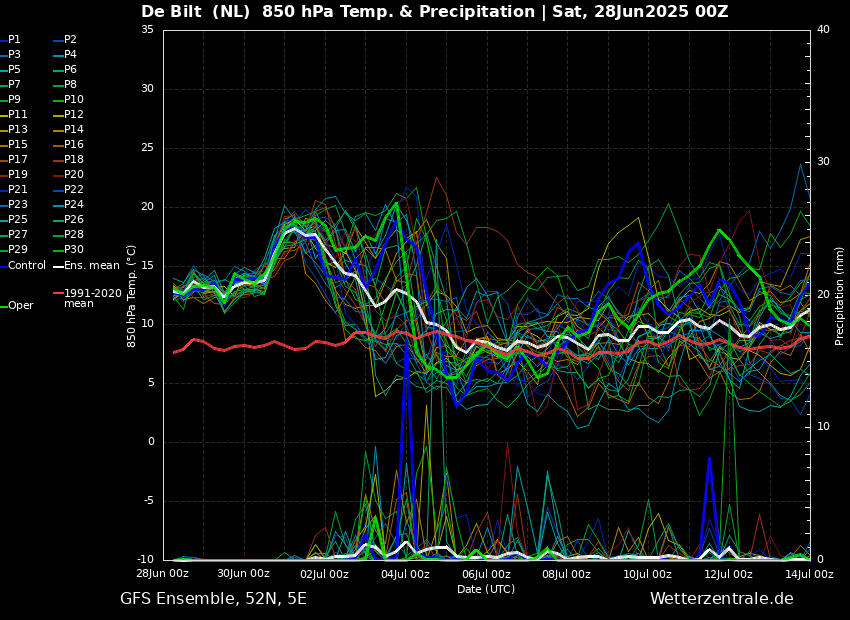Select the 28Jun 00z axis label
Viewport: 850px width, 620px height.
(163, 574)
